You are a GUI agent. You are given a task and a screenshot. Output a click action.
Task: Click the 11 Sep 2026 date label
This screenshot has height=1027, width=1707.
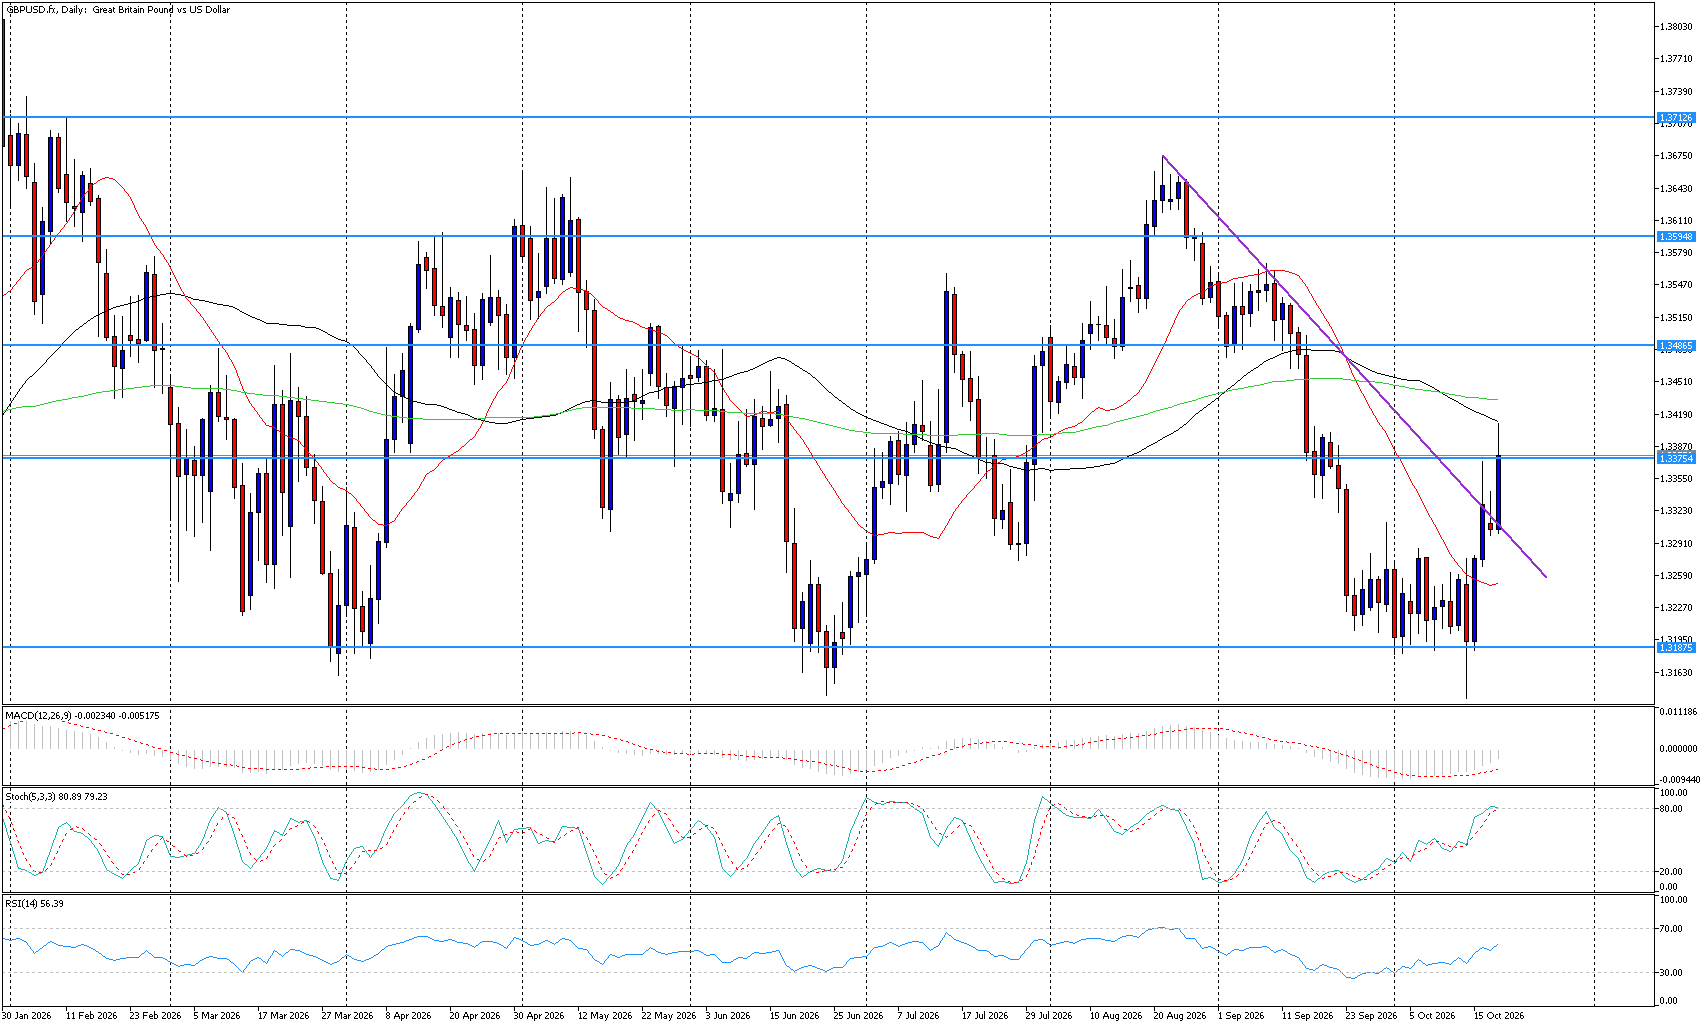pos(1307,1016)
